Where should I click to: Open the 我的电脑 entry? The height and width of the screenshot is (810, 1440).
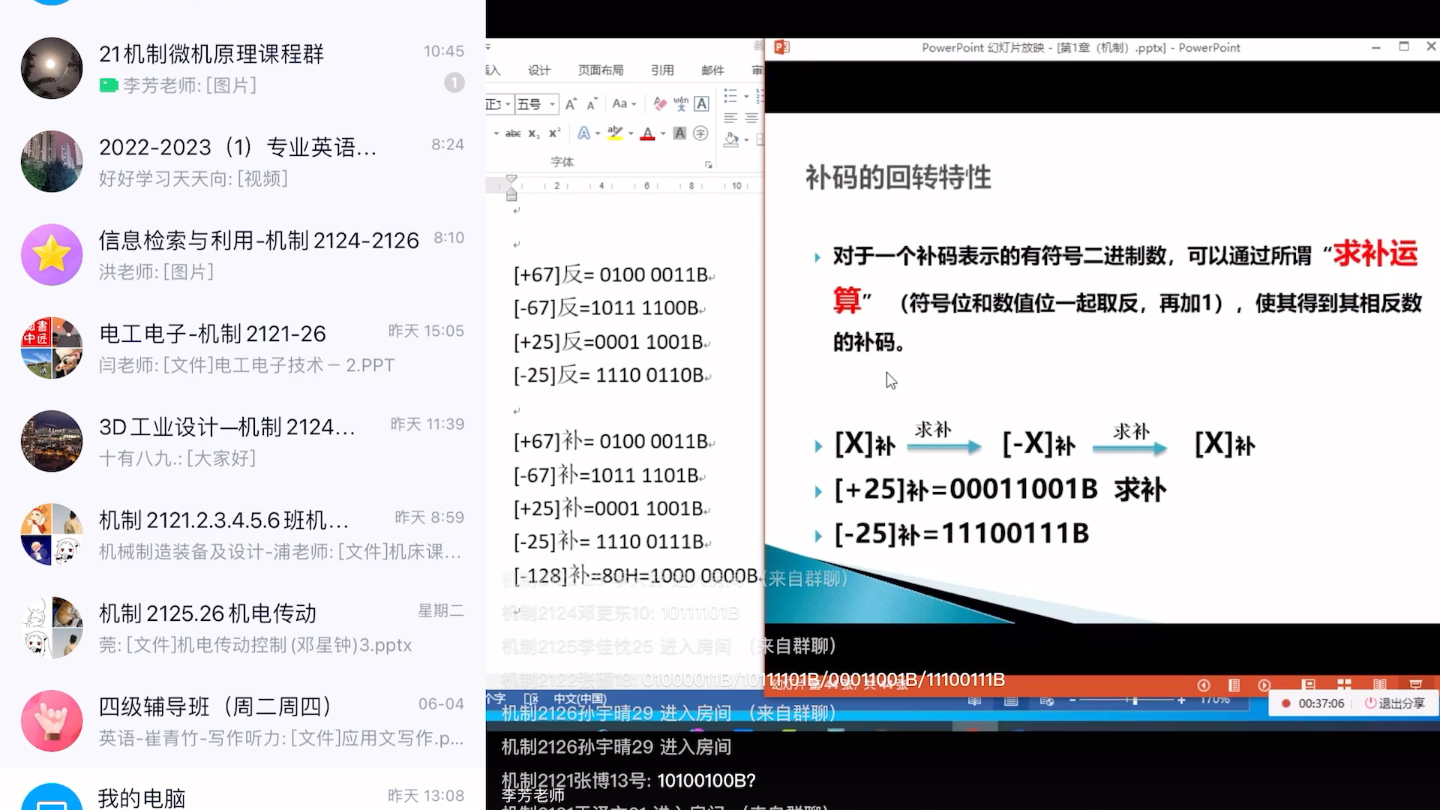(243, 790)
